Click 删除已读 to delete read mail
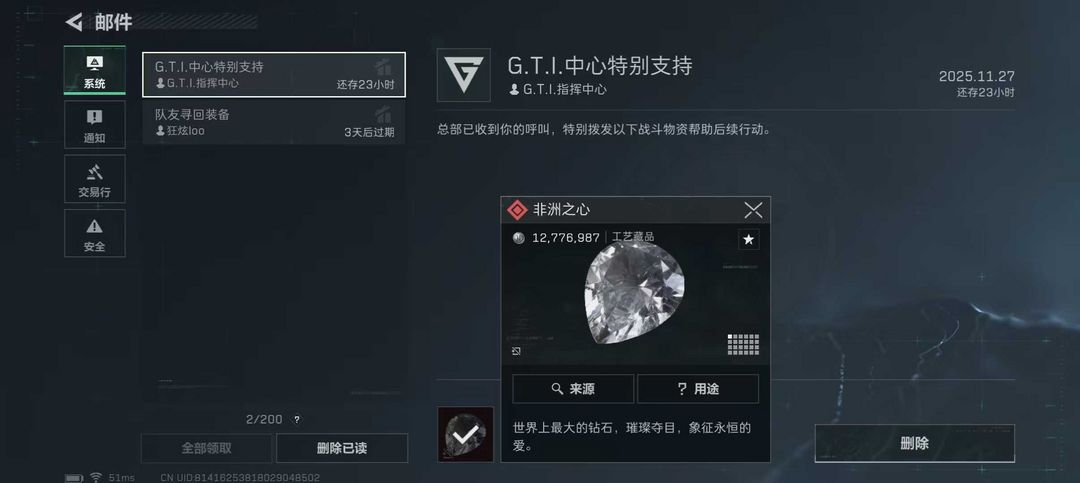The image size is (1080, 483). coord(342,448)
